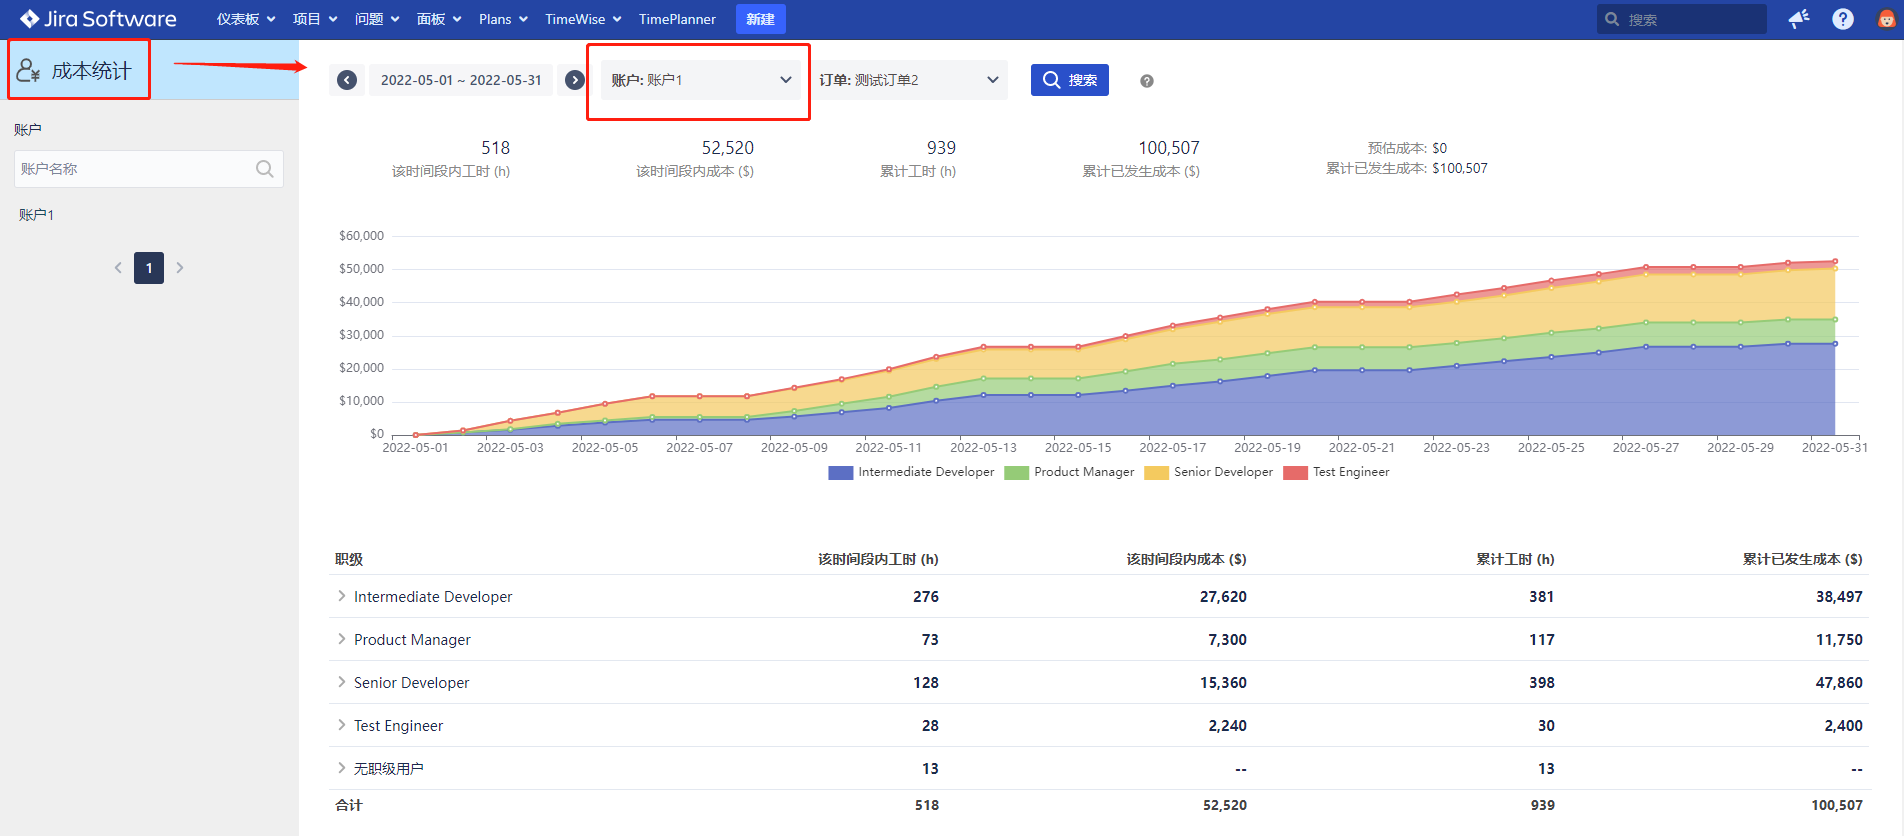The width and height of the screenshot is (1904, 836).
Task: Click the Jira Software logo
Action: click(x=98, y=19)
